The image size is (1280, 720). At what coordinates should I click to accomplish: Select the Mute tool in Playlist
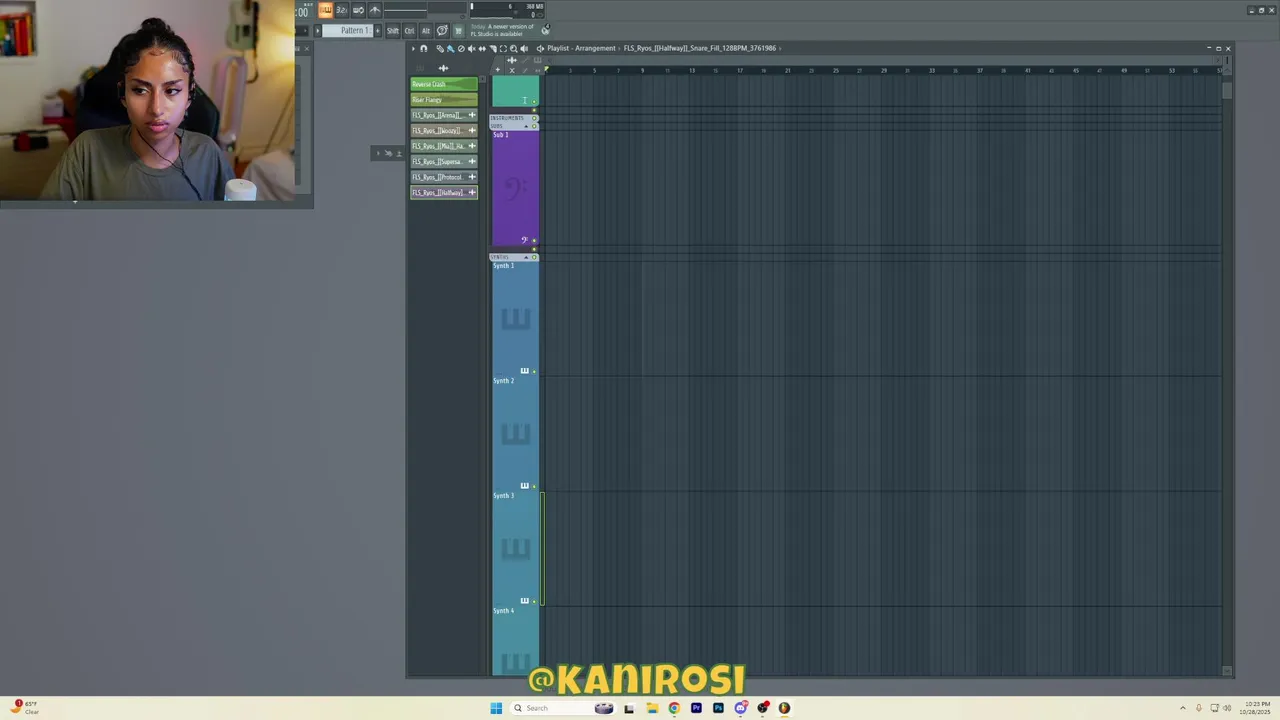(471, 48)
